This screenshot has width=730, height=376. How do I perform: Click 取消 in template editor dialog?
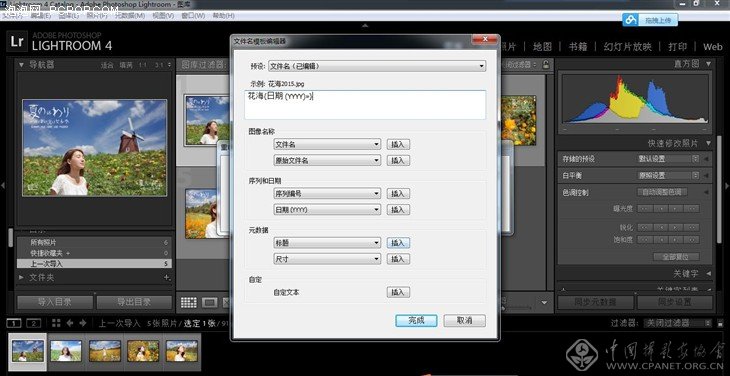[x=465, y=321]
